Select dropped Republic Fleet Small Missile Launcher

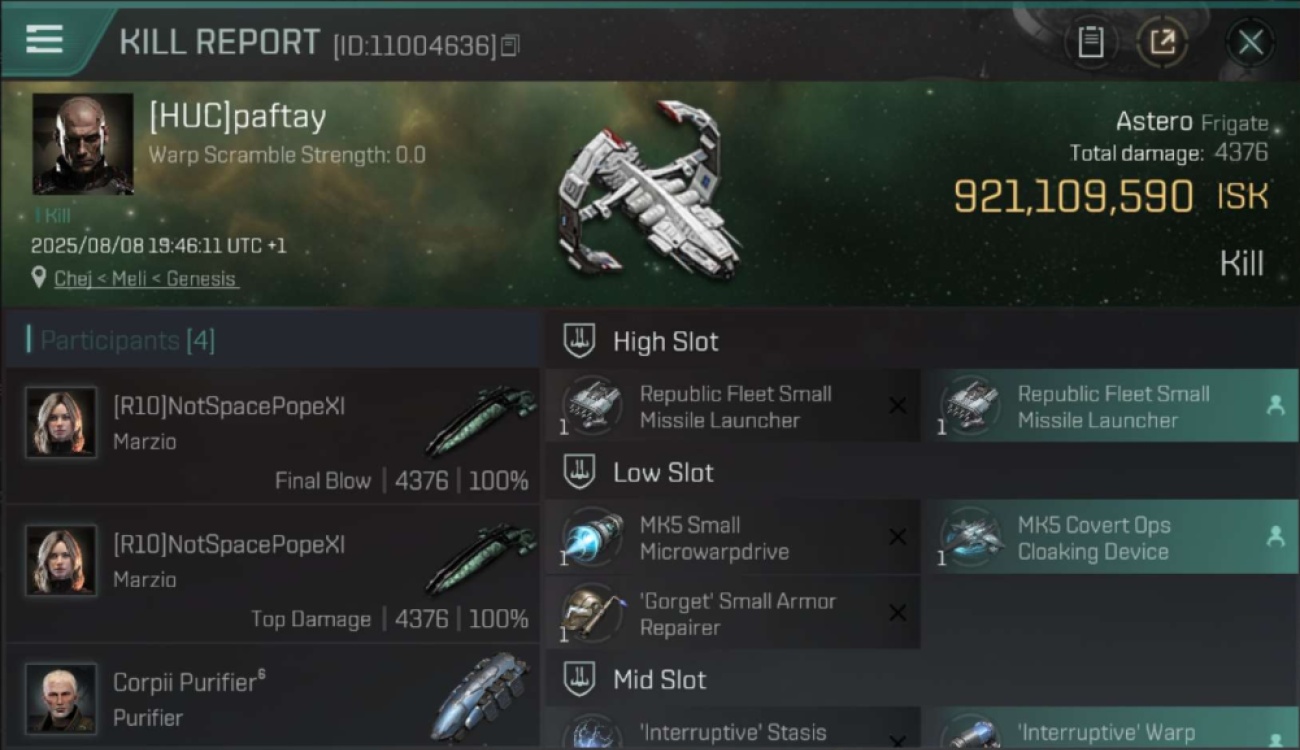[1111, 406]
